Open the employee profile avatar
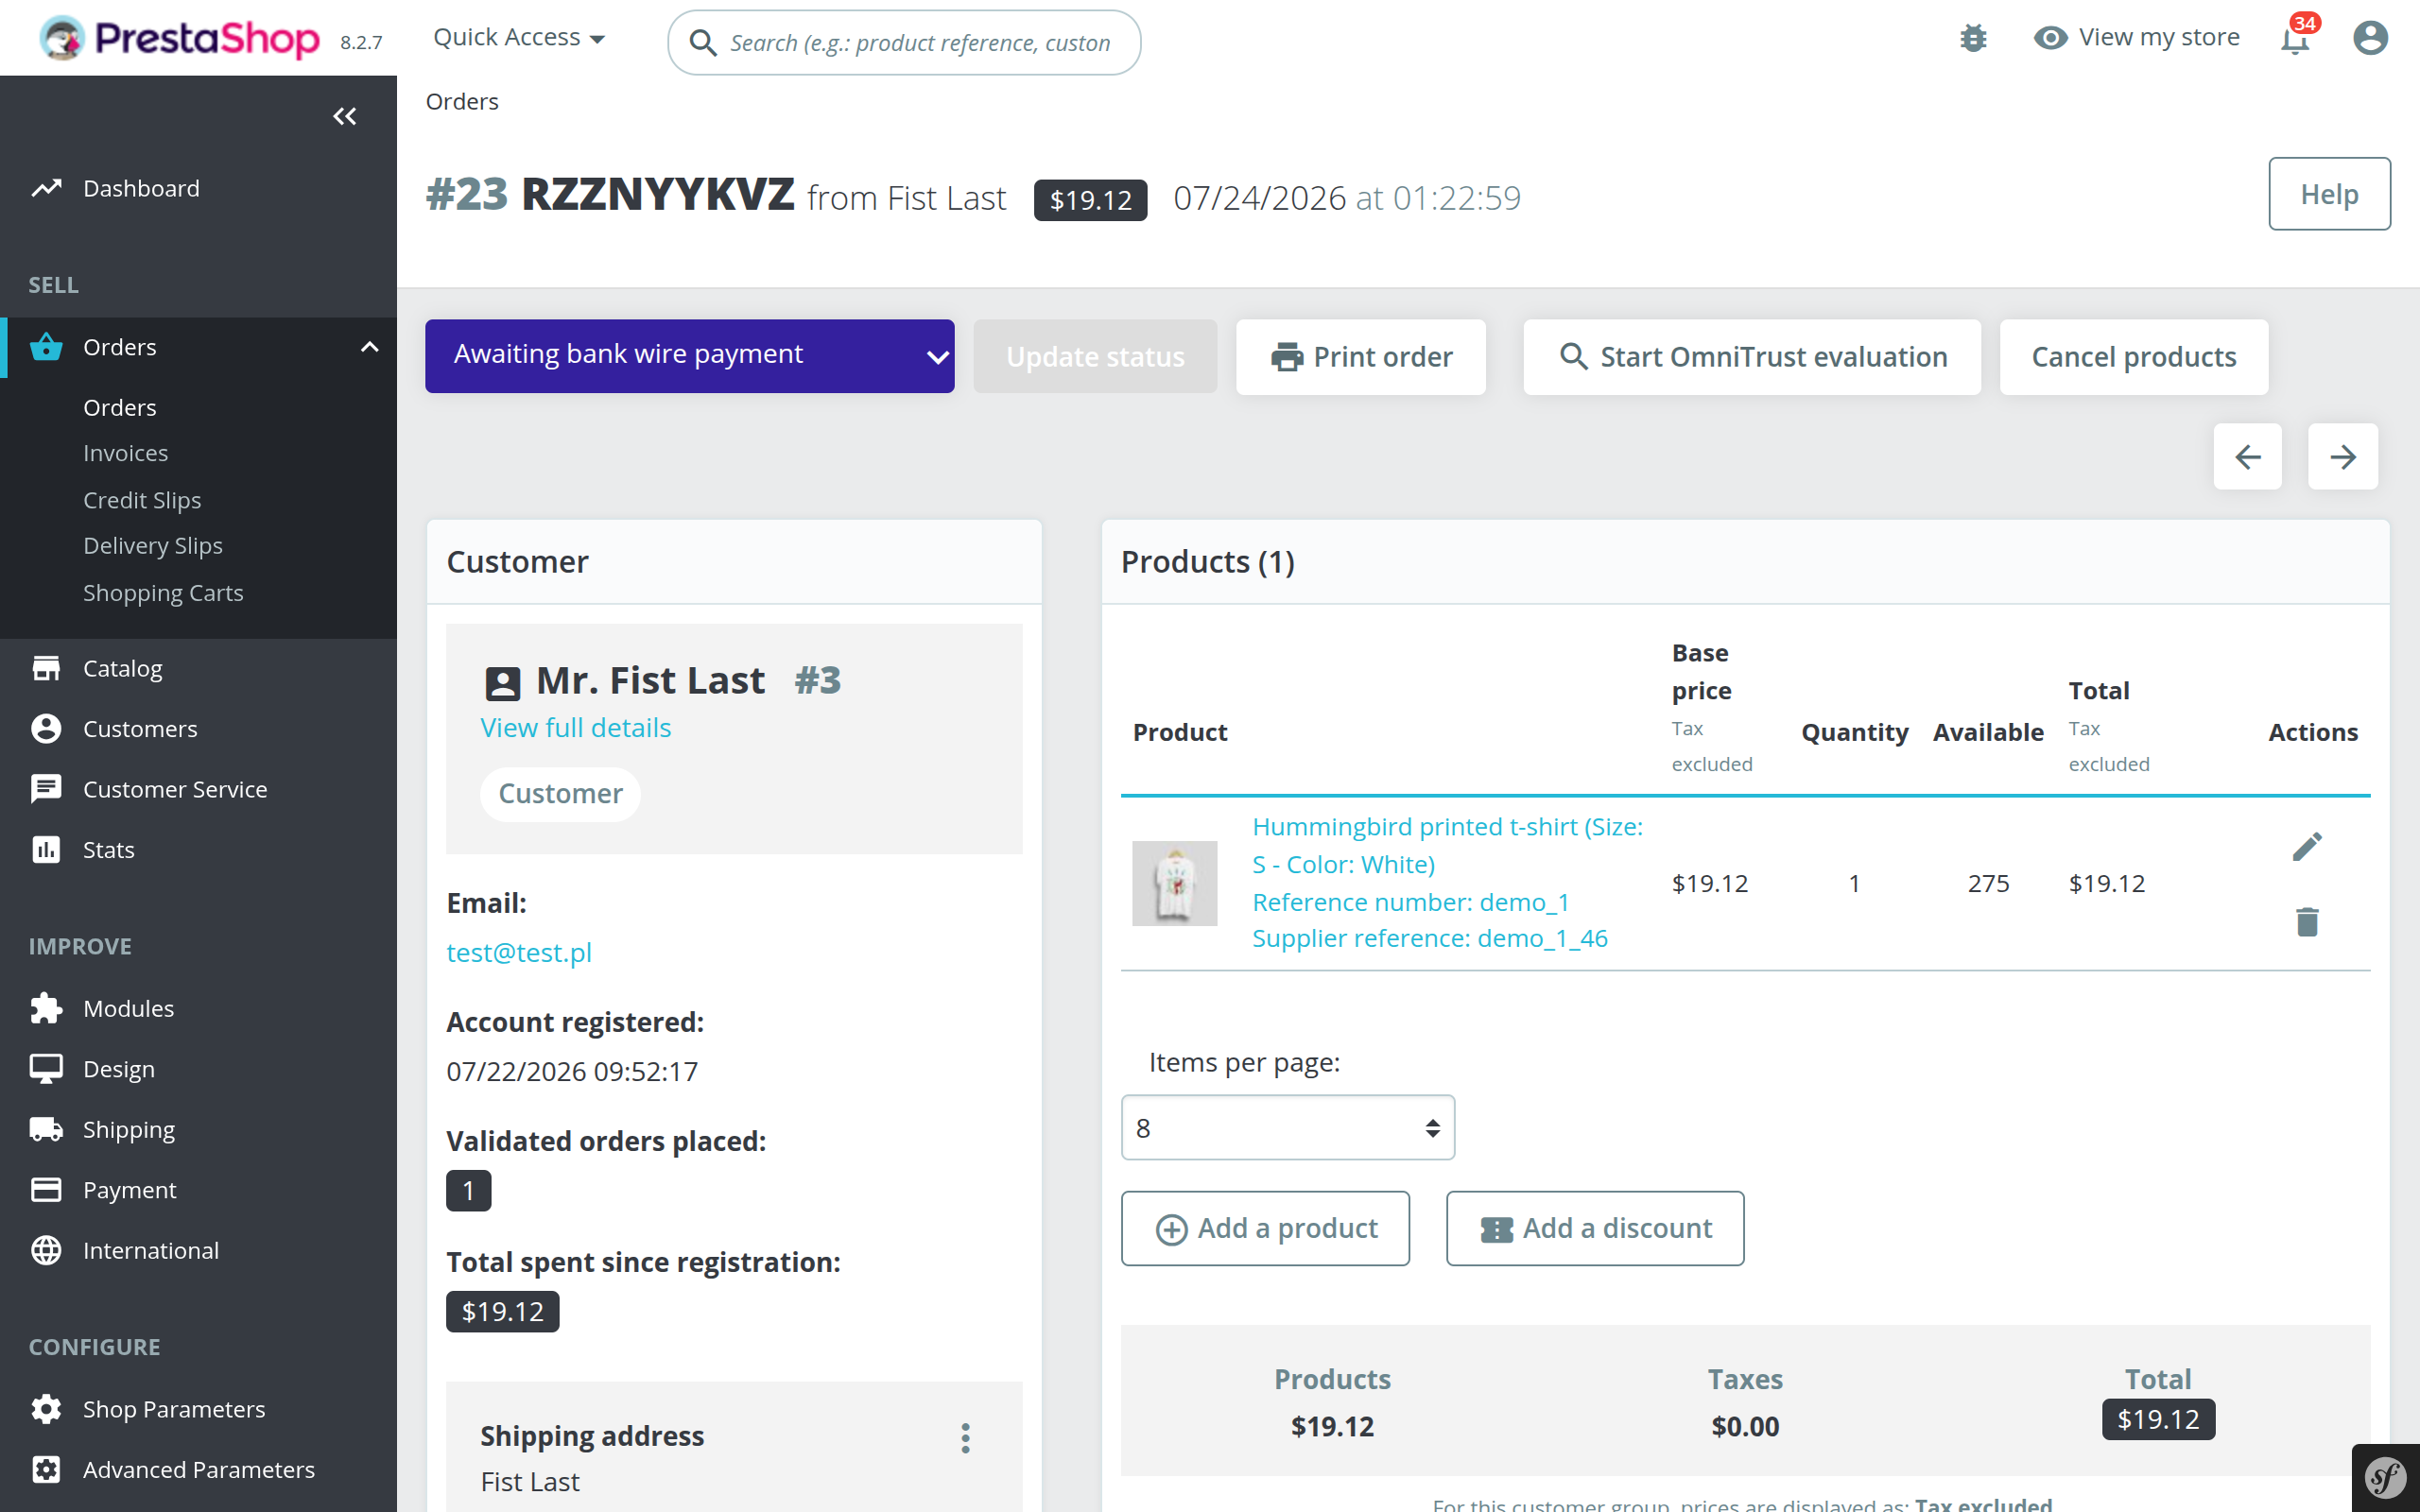This screenshot has width=2420, height=1512. (2370, 38)
